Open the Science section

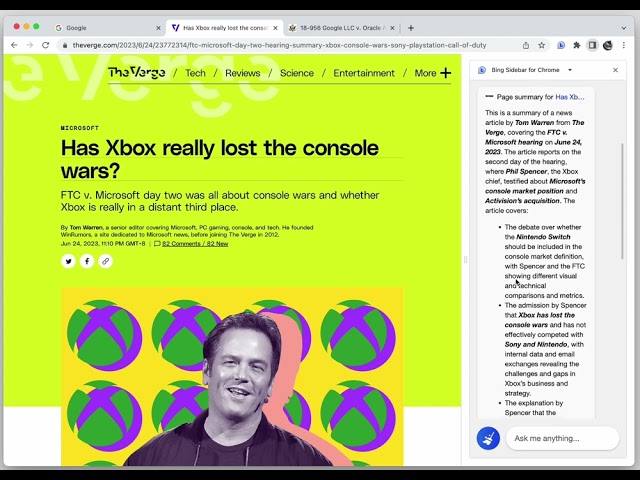tap(297, 73)
